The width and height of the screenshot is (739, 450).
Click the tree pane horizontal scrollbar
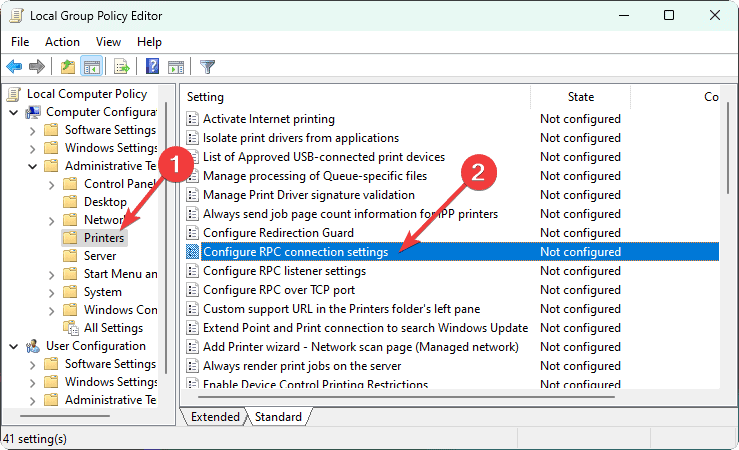click(x=65, y=416)
